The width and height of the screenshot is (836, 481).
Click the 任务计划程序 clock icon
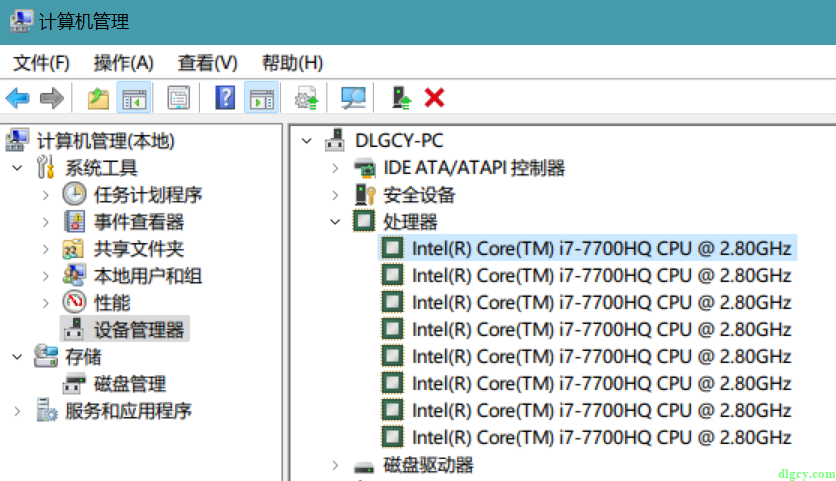pyautogui.click(x=74, y=194)
